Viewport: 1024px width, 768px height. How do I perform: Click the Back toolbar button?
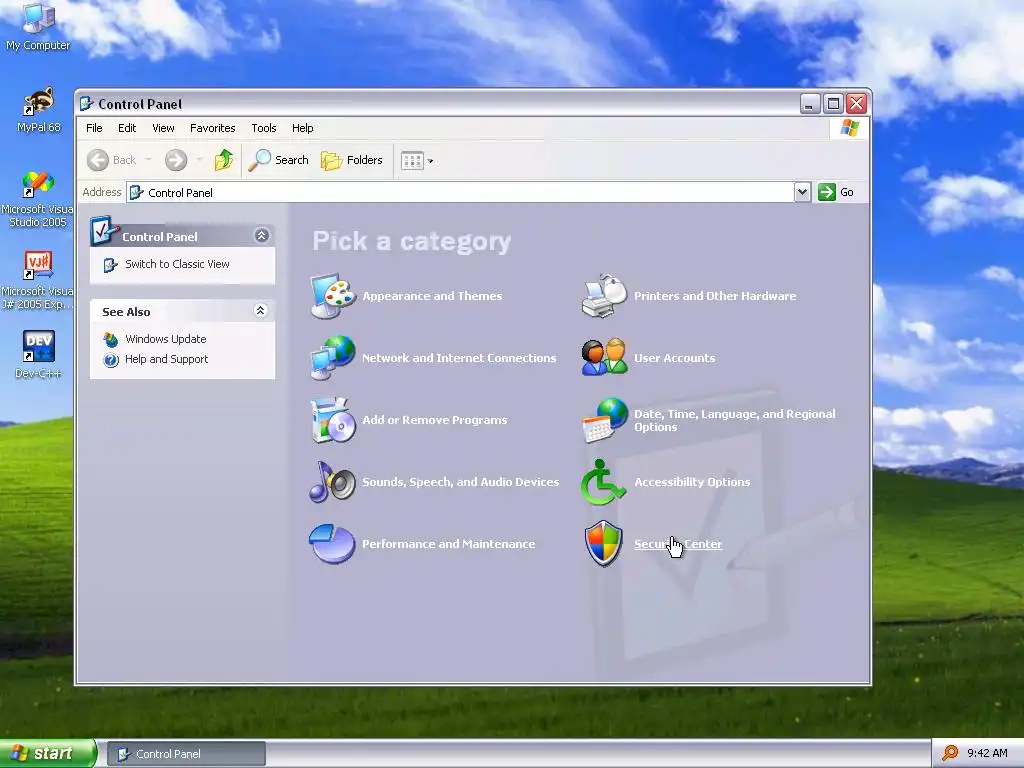pyautogui.click(x=112, y=160)
